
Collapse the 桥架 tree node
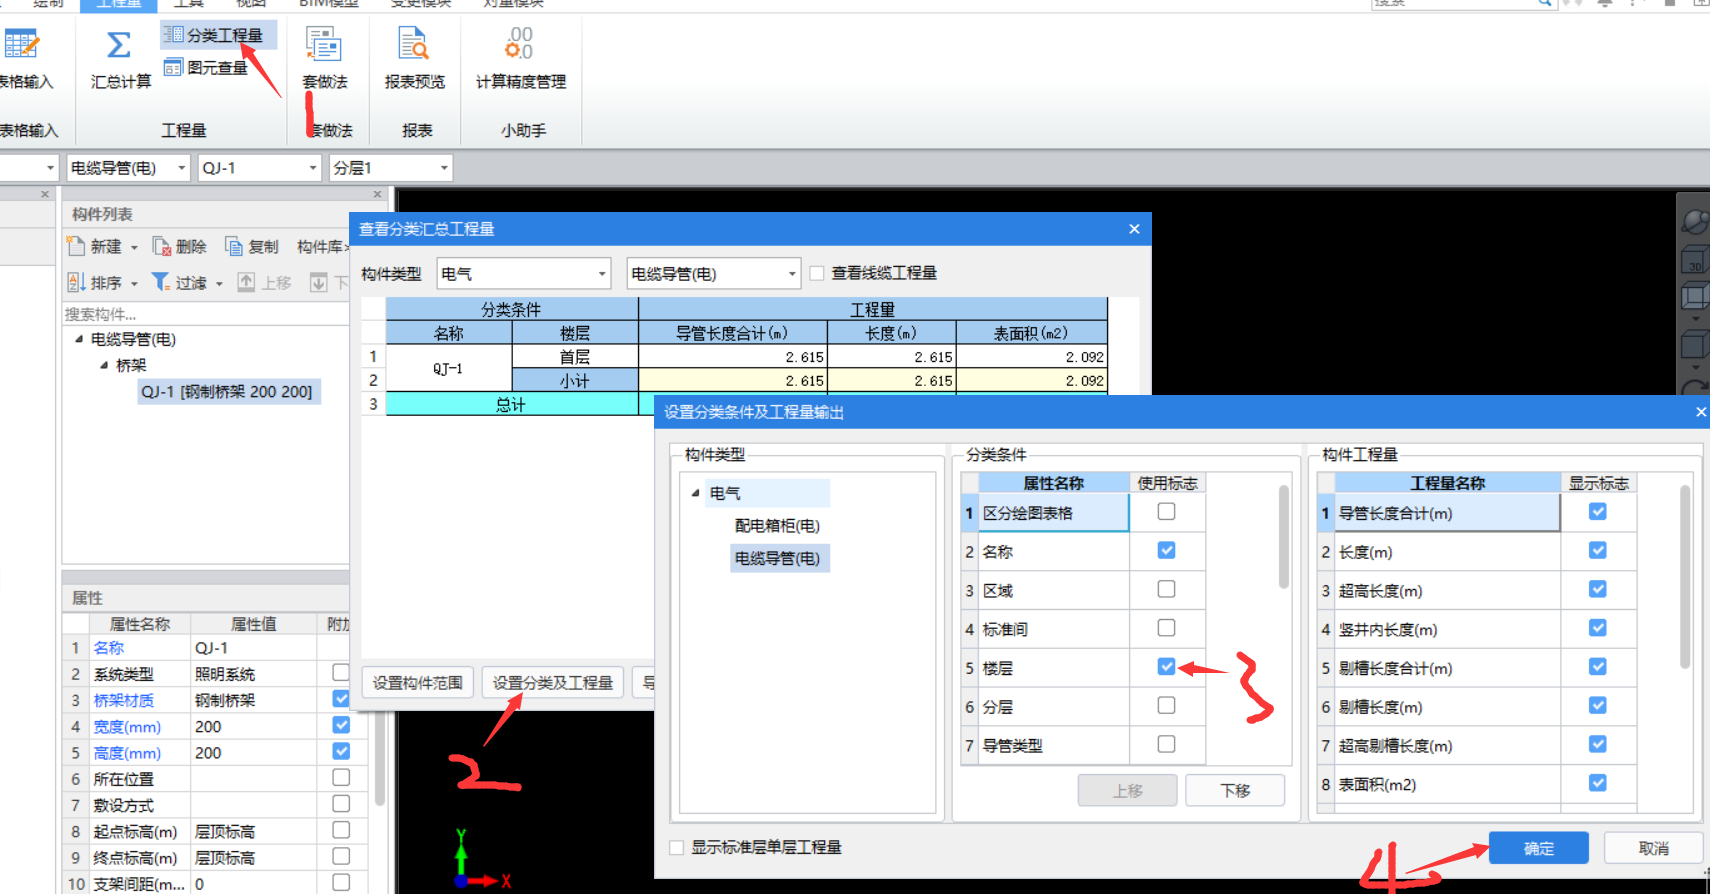click(x=104, y=365)
